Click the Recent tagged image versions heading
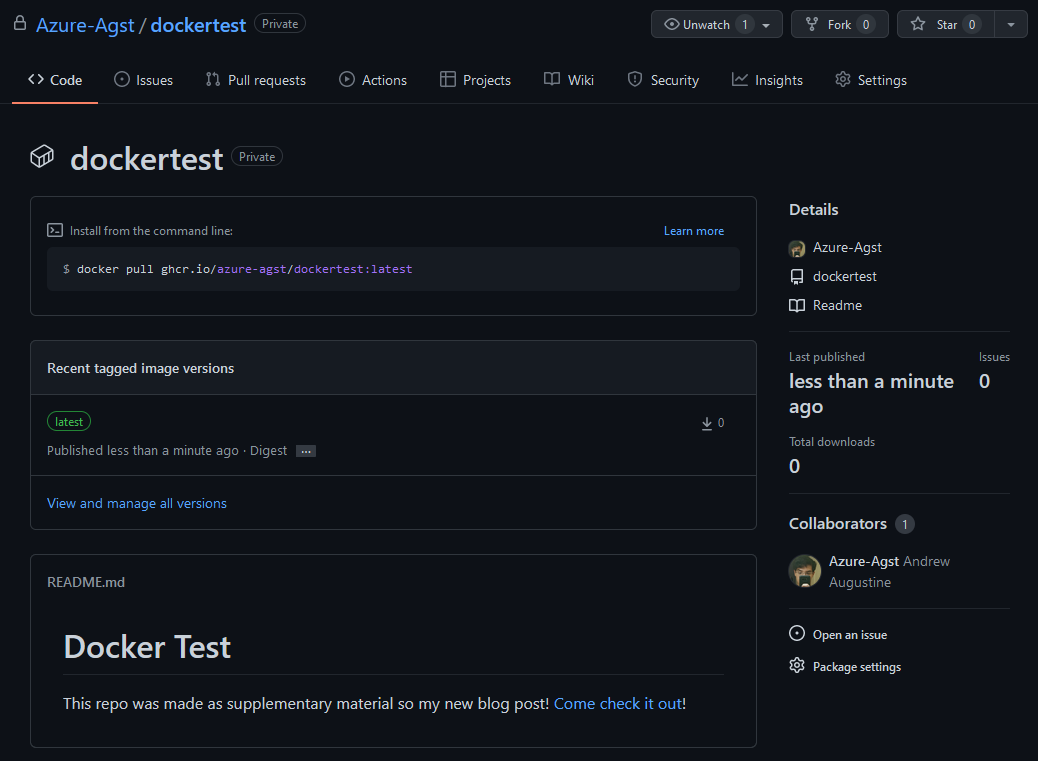 140,369
